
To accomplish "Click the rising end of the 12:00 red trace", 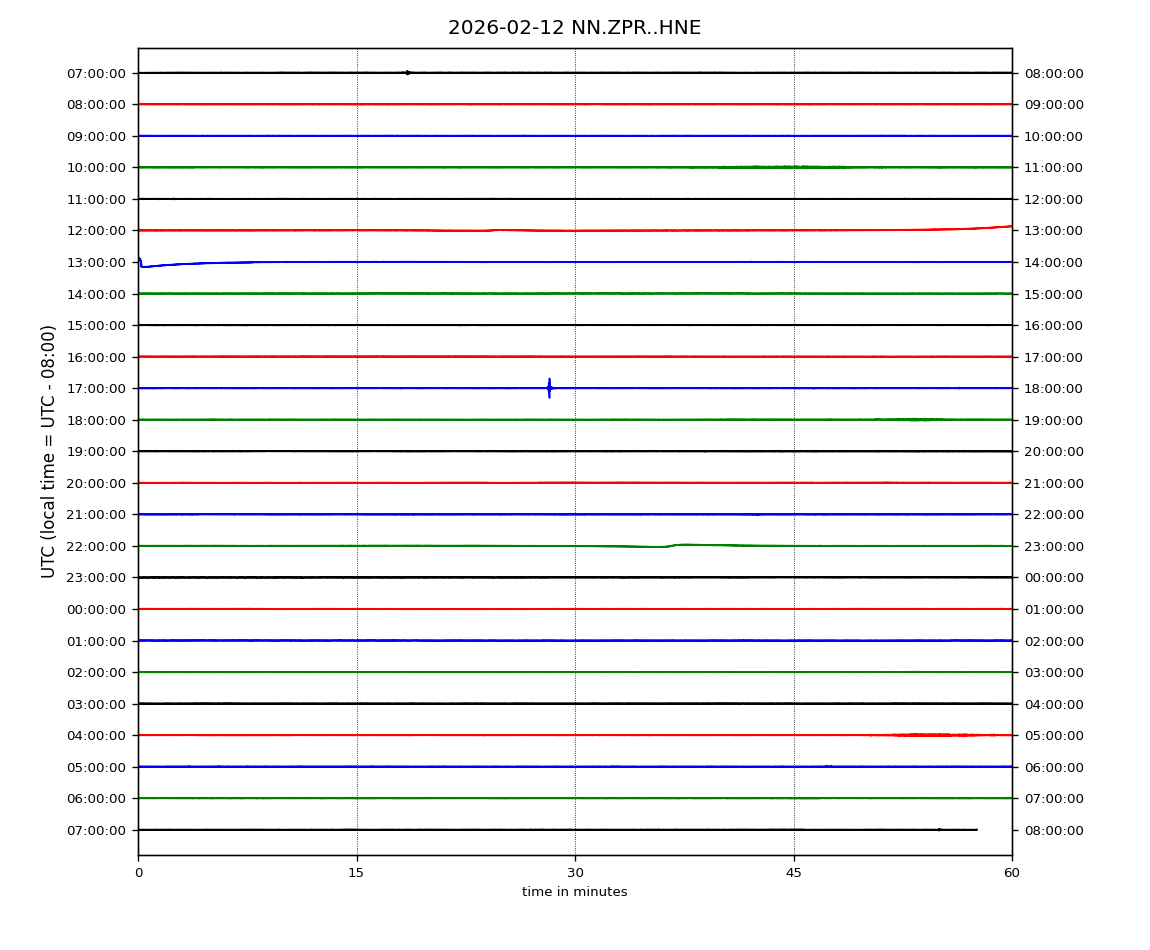I will point(1000,227).
